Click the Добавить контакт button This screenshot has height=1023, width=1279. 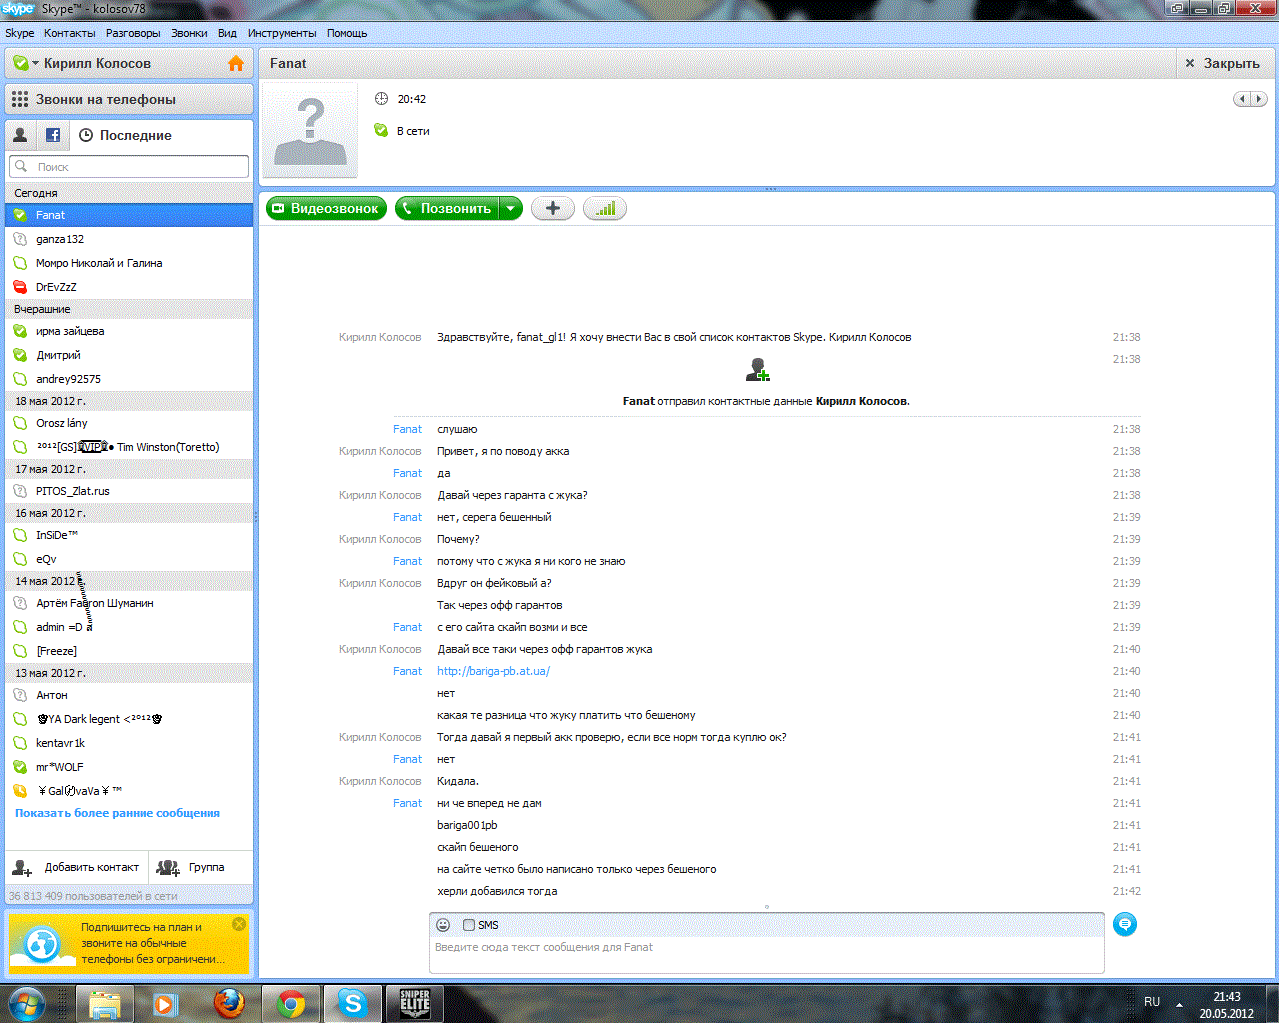tap(78, 867)
